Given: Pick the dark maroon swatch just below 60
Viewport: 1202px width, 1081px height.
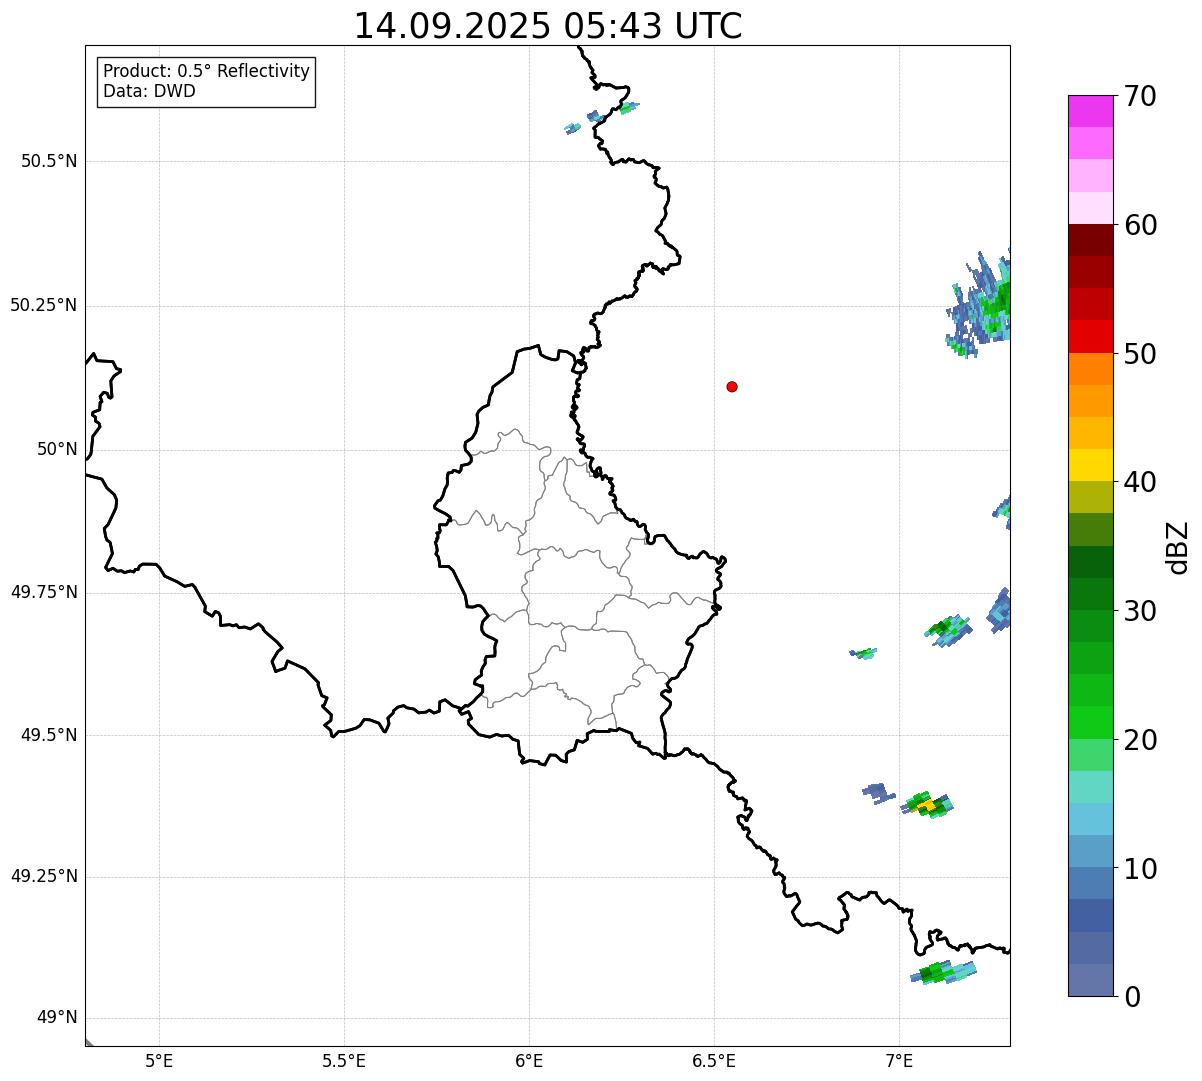Looking at the screenshot, I should click(x=1091, y=240).
